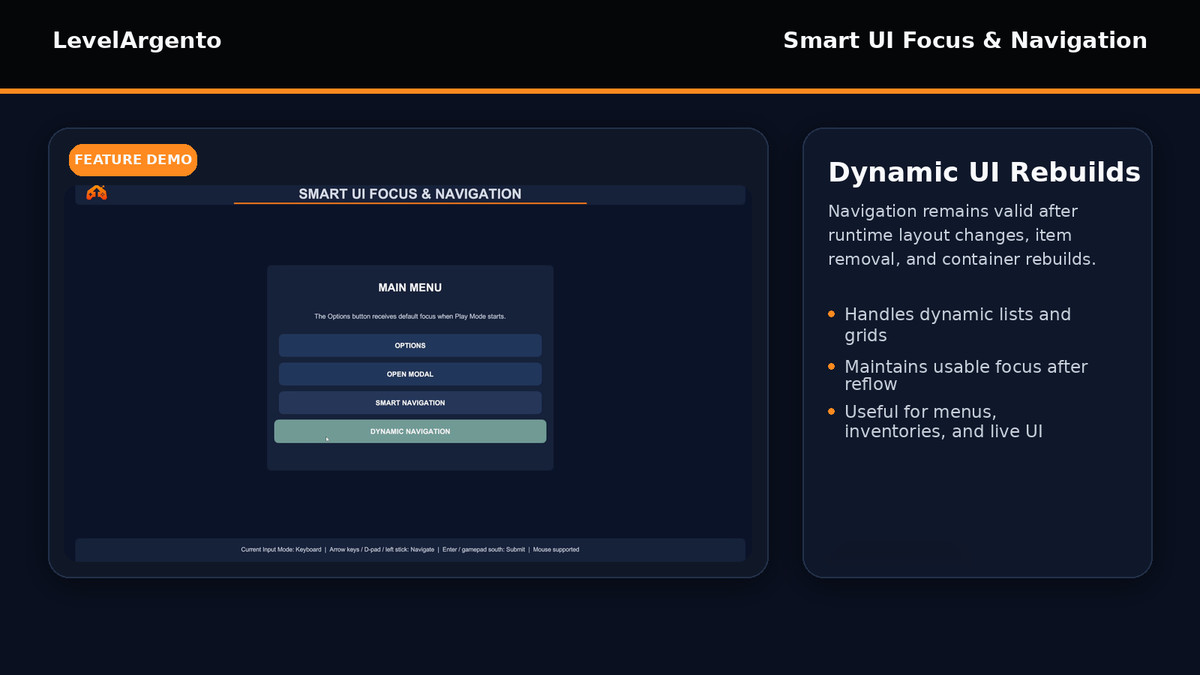Click the orange gamepad logo icon
Screen dimensions: 1200x675
(96, 193)
